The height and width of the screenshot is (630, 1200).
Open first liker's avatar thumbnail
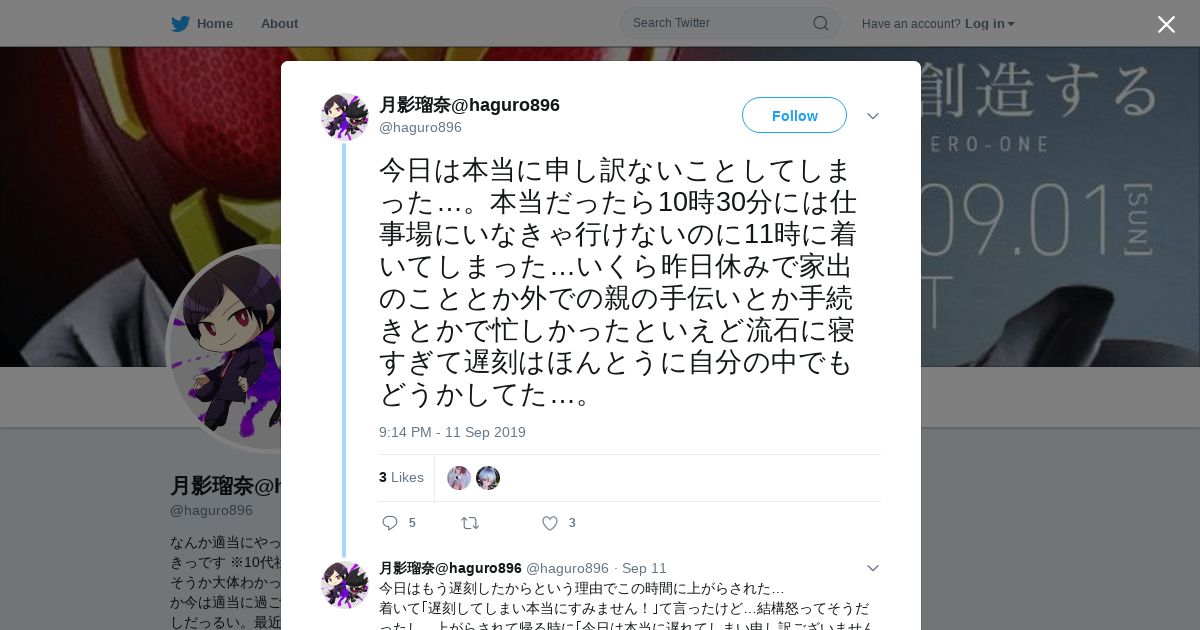tap(459, 478)
